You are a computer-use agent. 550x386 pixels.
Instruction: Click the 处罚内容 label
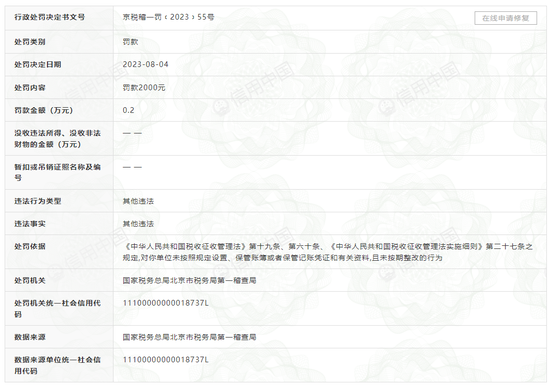click(x=30, y=87)
